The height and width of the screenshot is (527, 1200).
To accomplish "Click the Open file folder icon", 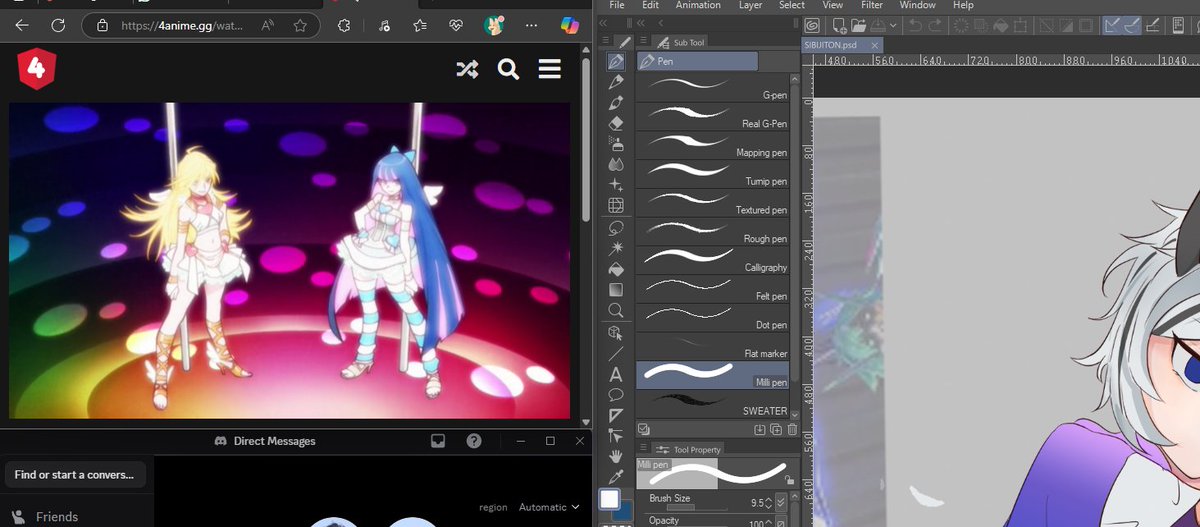I will tap(858, 25).
